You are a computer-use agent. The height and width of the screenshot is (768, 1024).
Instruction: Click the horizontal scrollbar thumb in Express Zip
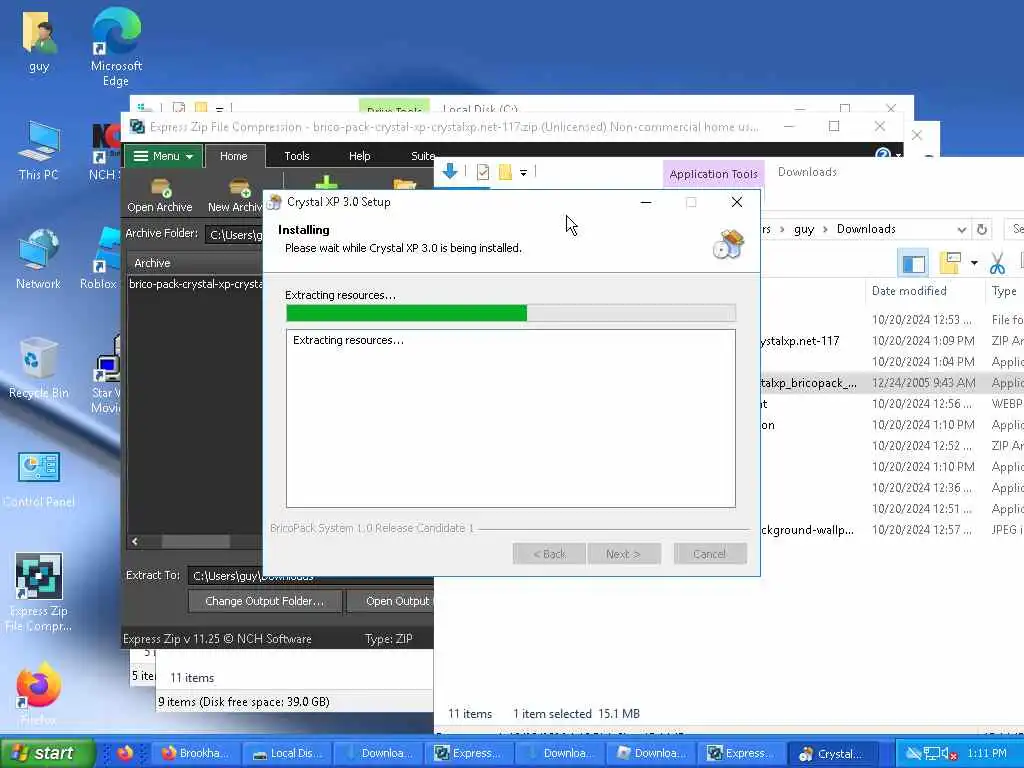click(x=196, y=541)
